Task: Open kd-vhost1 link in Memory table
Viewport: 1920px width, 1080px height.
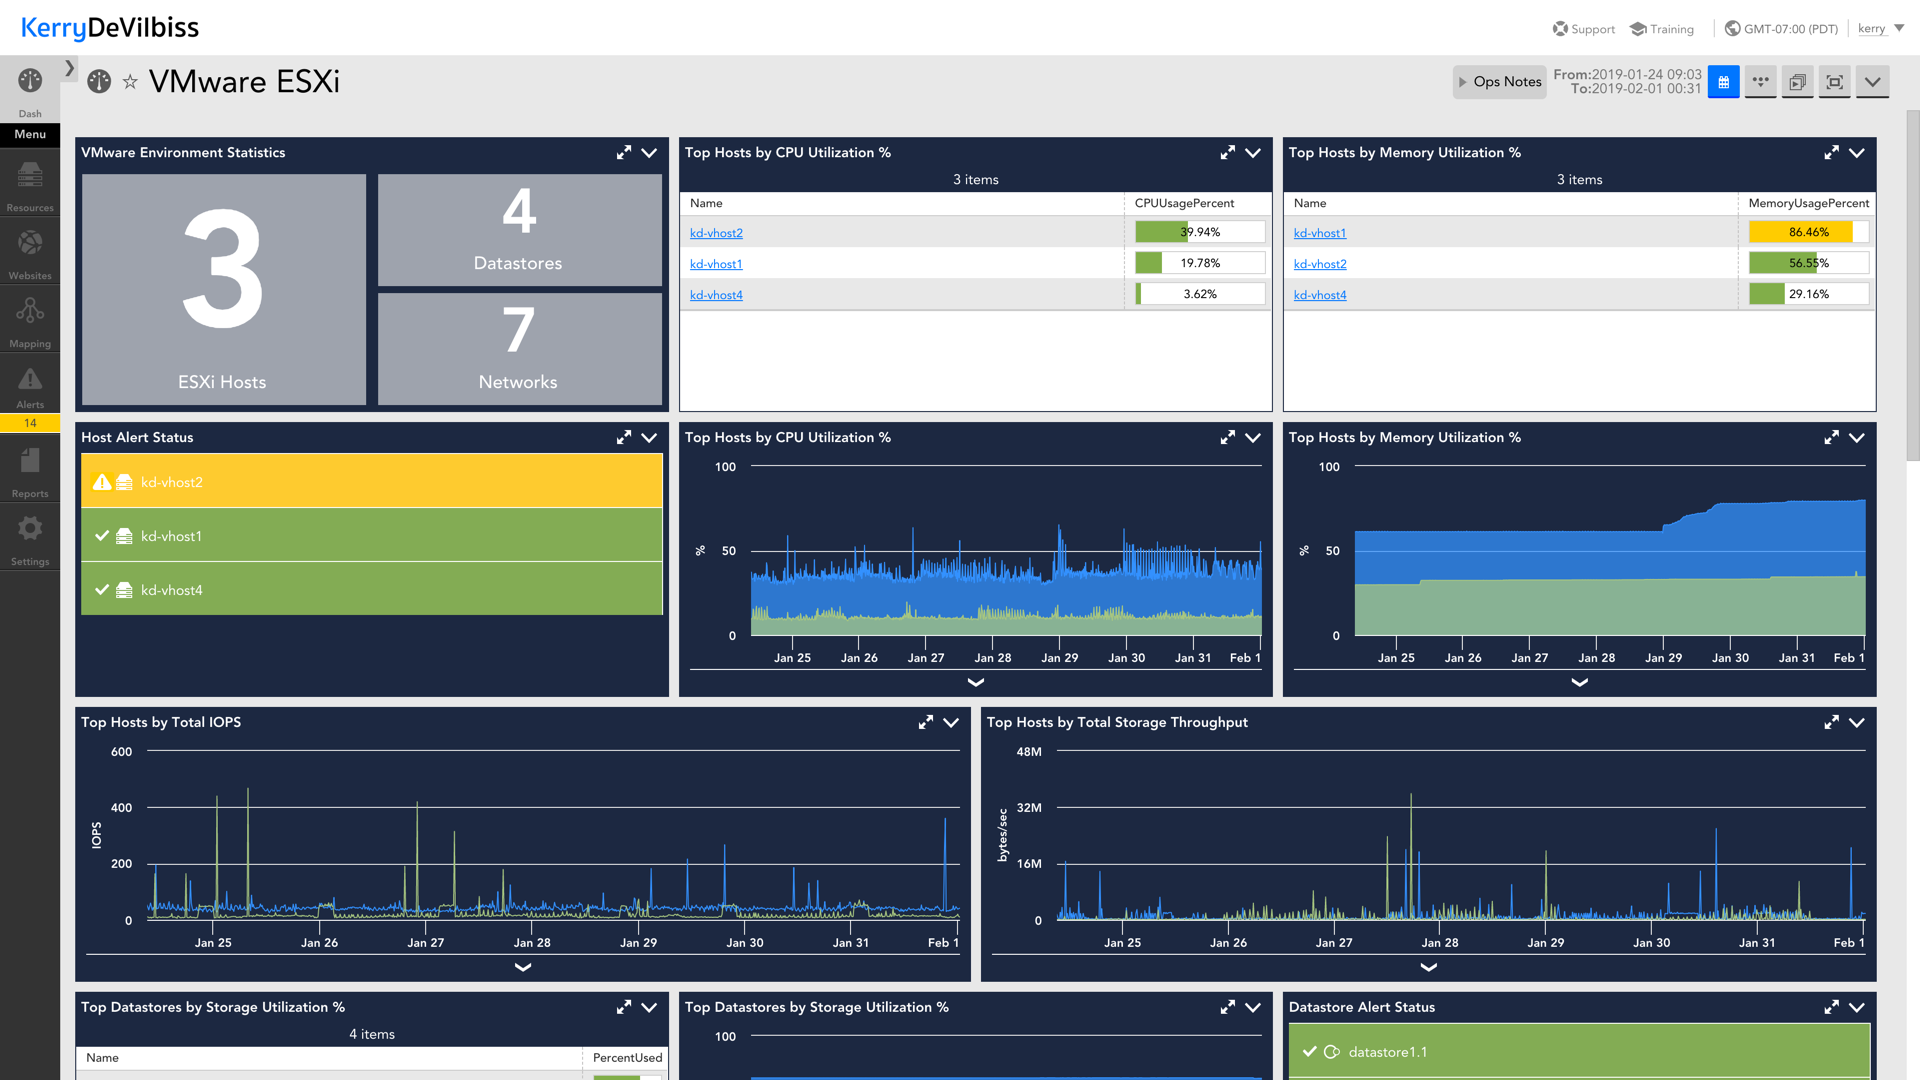Action: click(1320, 233)
